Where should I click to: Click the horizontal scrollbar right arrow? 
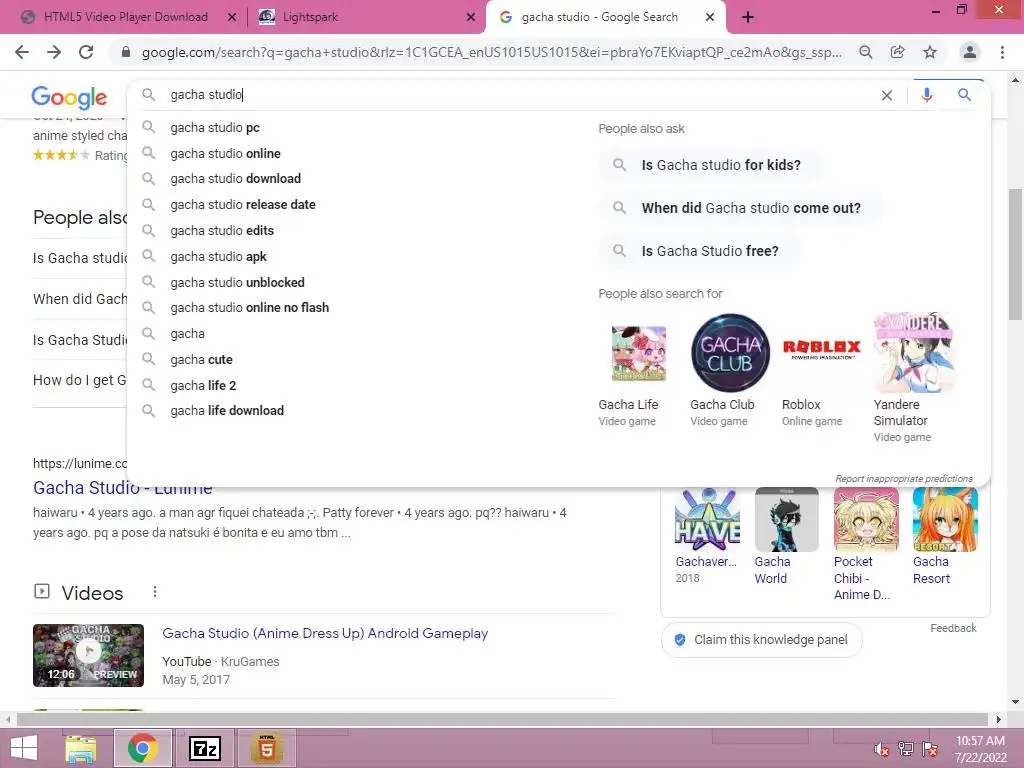(999, 719)
